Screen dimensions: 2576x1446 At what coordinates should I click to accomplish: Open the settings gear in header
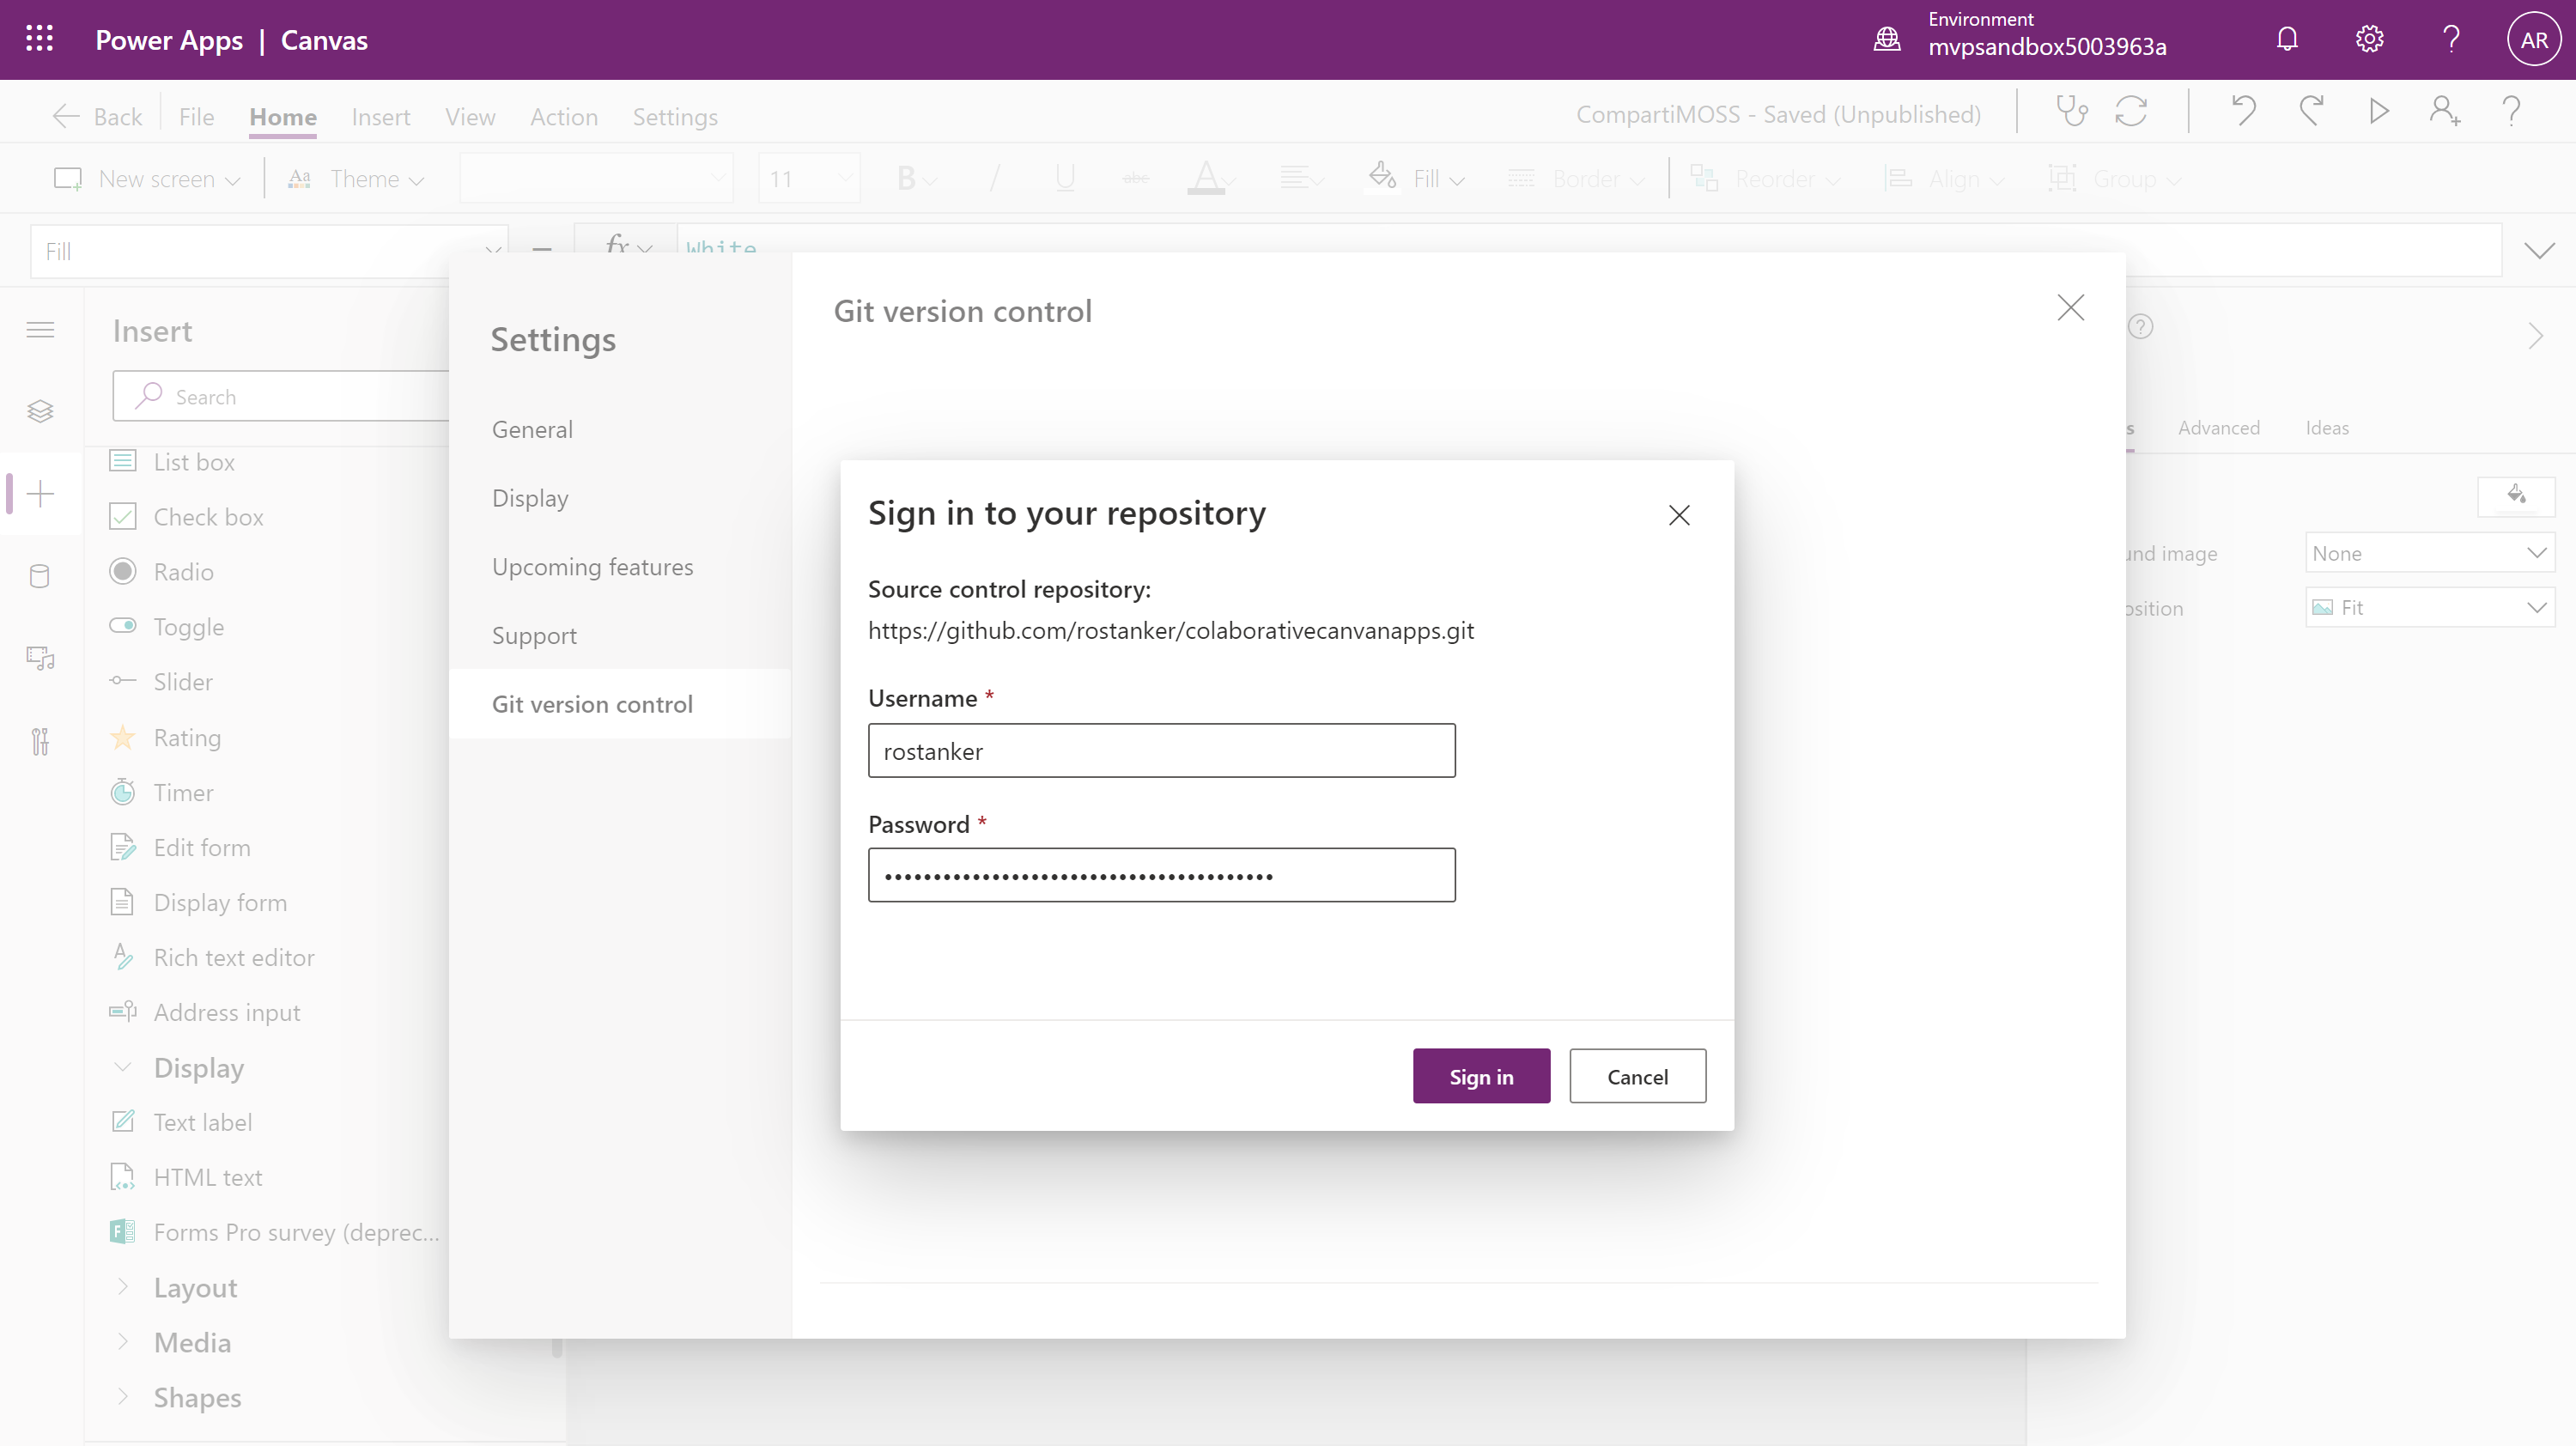[2369, 39]
